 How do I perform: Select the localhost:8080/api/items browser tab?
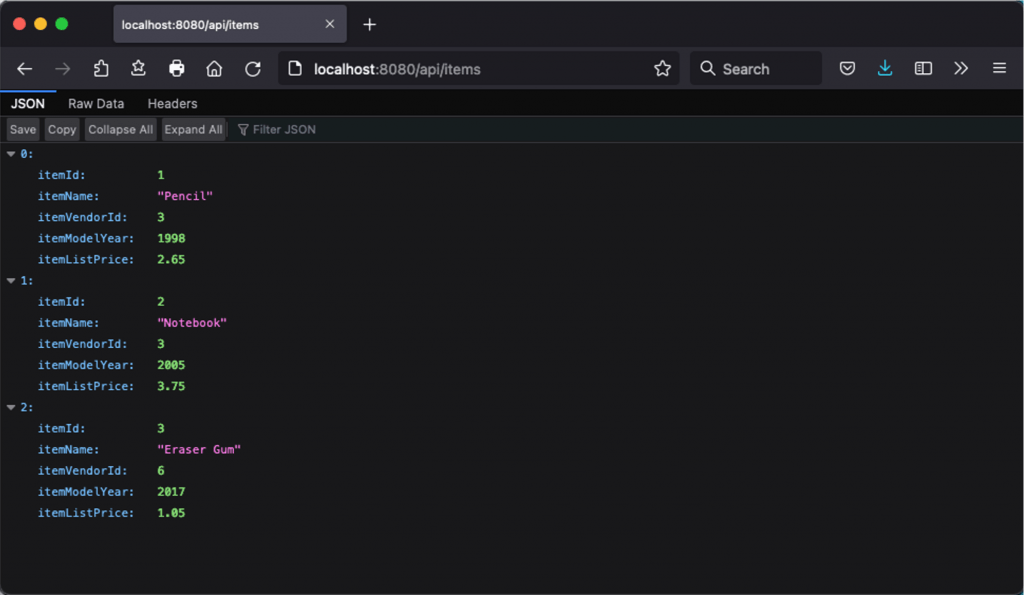click(x=229, y=25)
